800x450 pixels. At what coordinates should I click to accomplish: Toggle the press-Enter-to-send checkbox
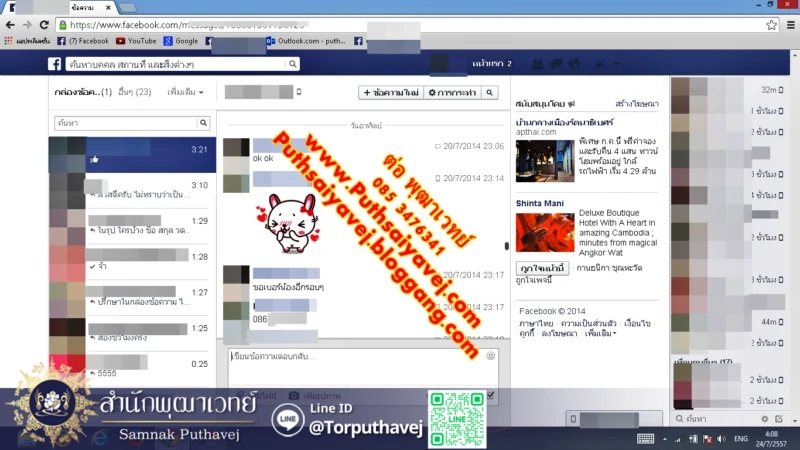(490, 395)
